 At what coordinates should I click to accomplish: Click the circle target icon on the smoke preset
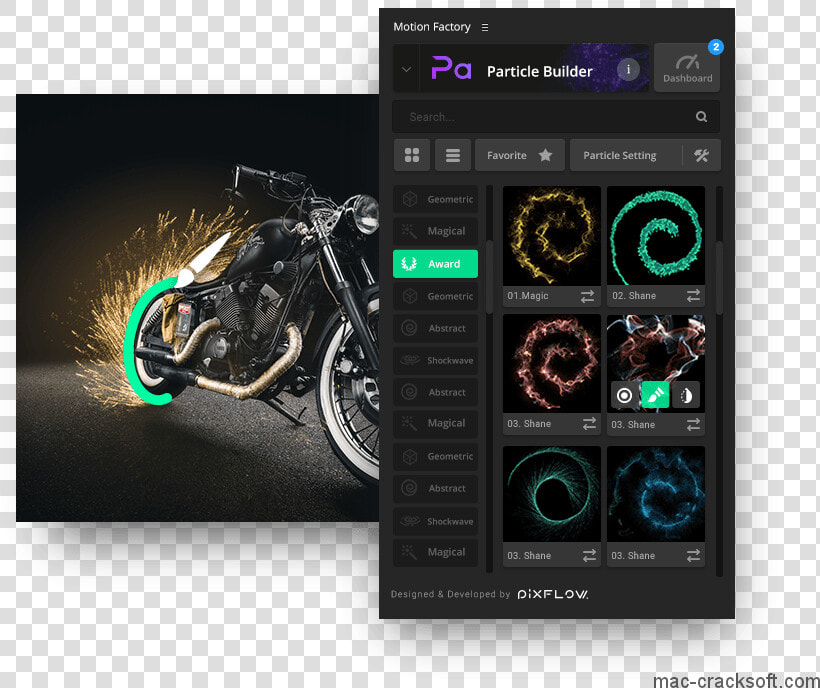pos(624,395)
